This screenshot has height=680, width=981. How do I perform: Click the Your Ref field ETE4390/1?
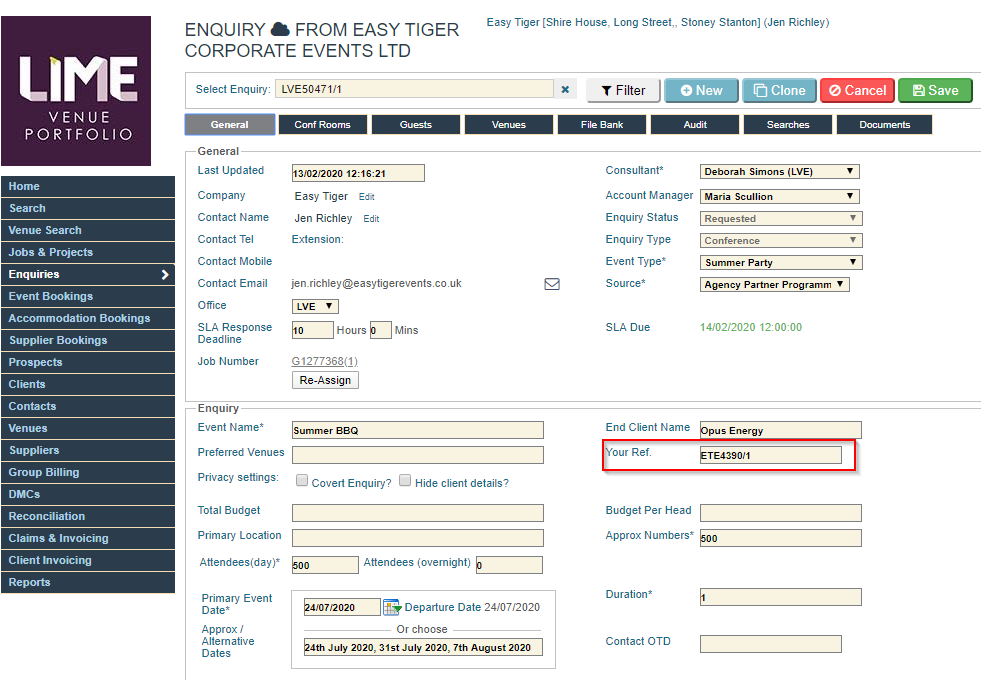coord(770,455)
